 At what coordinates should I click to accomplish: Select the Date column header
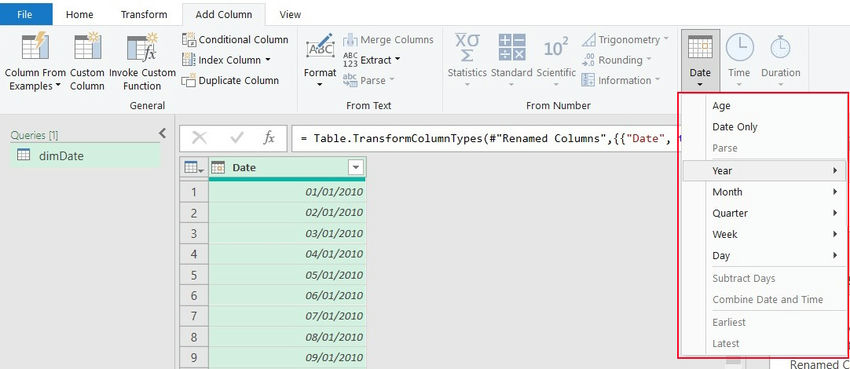(x=287, y=168)
